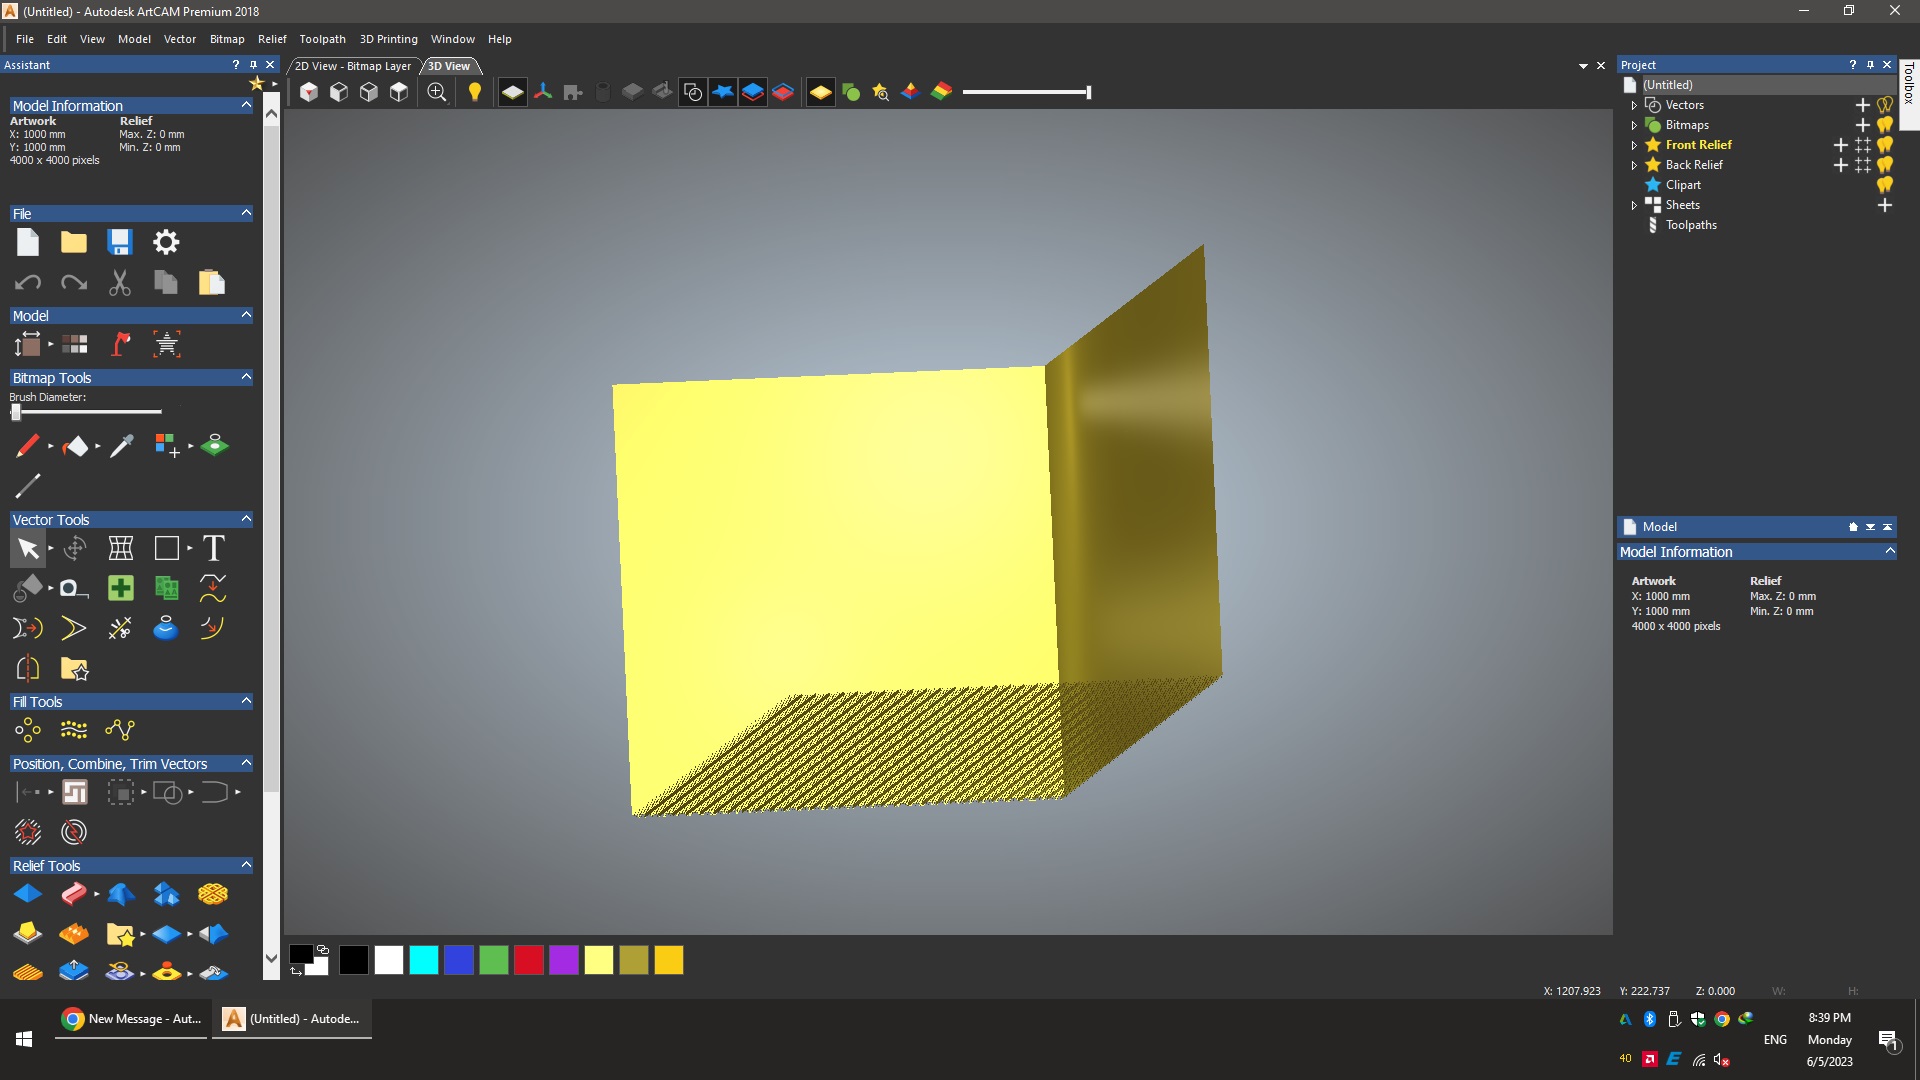The width and height of the screenshot is (1920, 1080).
Task: Expand the Vectors item in the Project tree
Action: 1636,105
